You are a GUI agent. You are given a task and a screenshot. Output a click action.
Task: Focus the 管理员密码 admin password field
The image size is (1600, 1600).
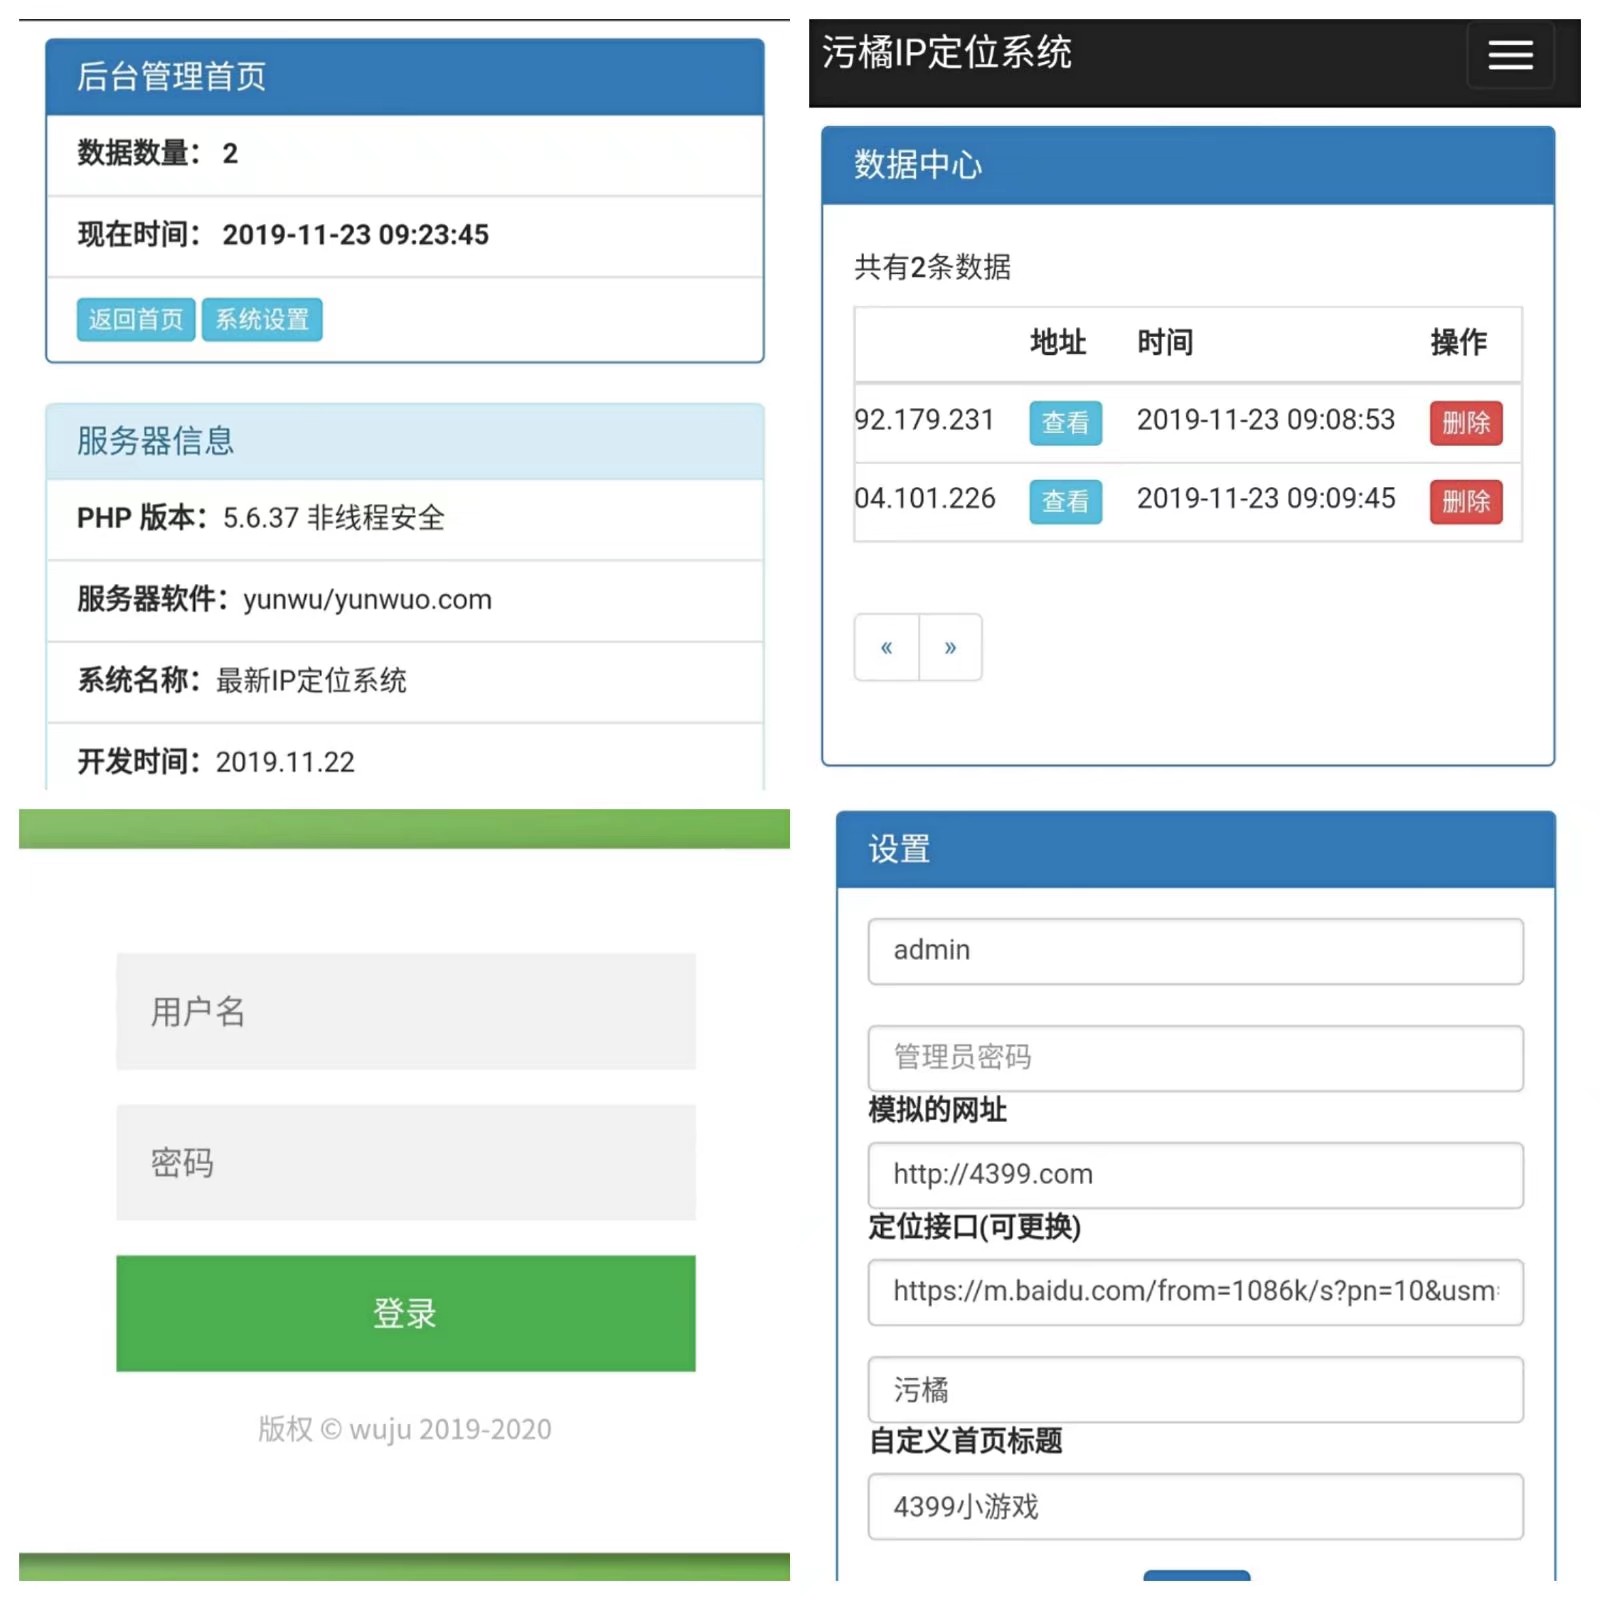(1195, 1057)
